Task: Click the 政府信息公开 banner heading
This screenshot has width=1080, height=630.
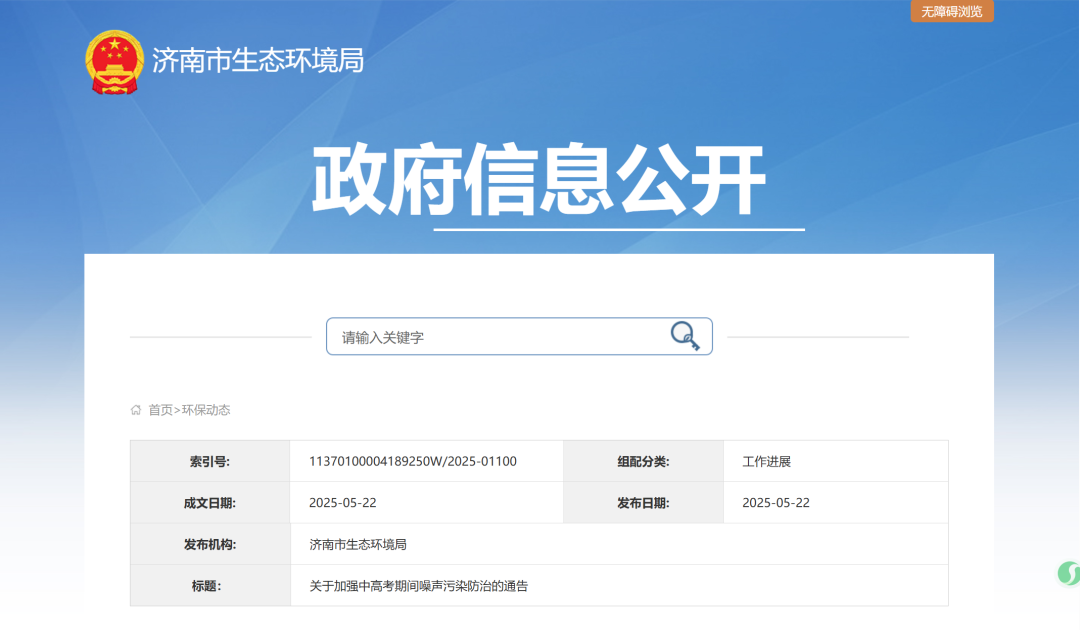Action: 541,175
